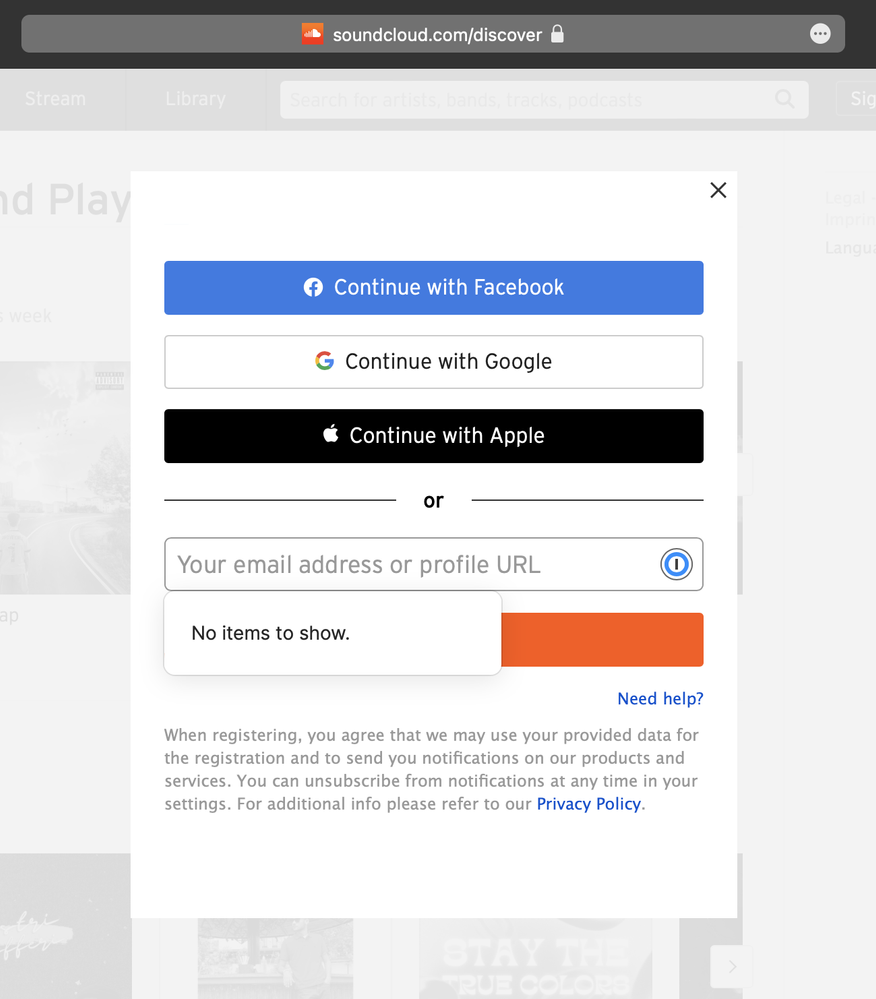Click the orange button below email field
The height and width of the screenshot is (999, 876).
pyautogui.click(x=602, y=640)
